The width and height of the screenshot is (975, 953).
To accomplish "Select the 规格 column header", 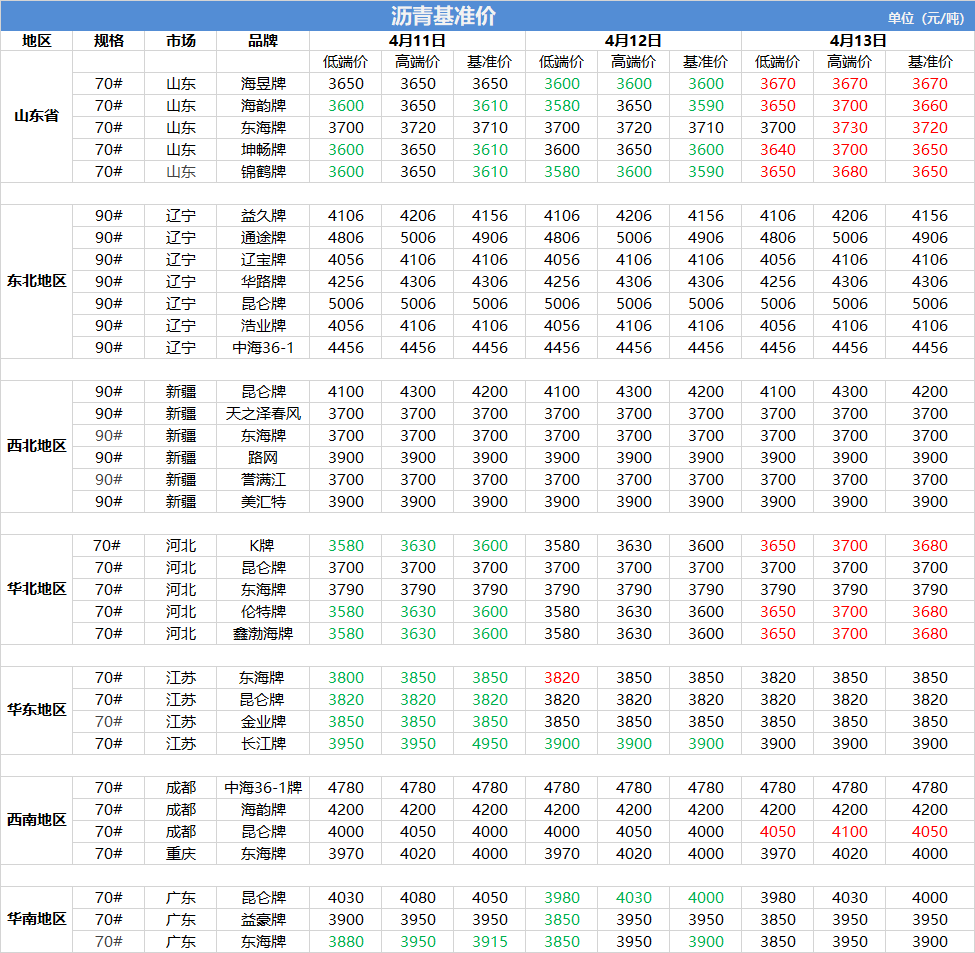I will [x=109, y=41].
